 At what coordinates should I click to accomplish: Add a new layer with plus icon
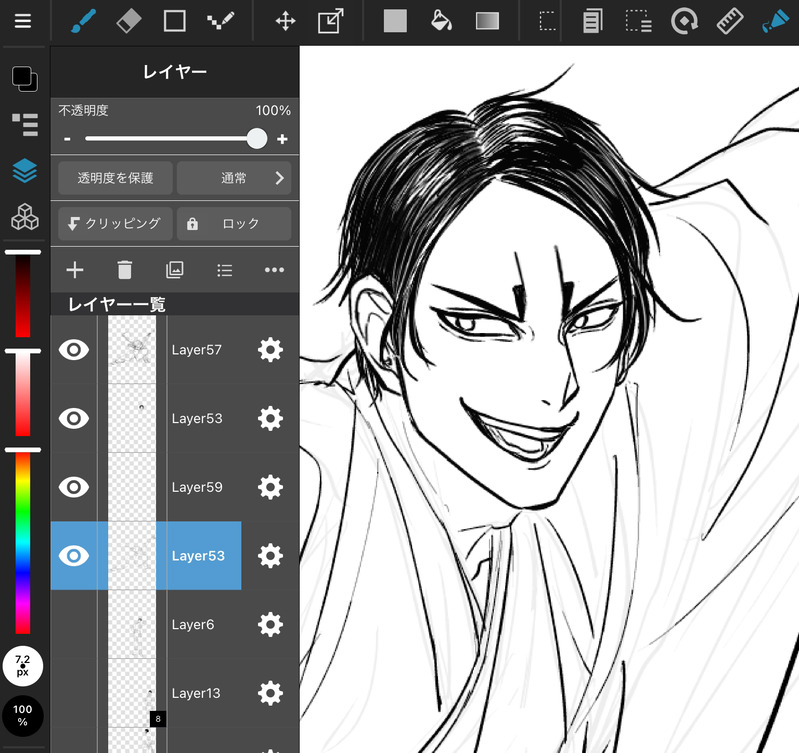pyautogui.click(x=75, y=270)
